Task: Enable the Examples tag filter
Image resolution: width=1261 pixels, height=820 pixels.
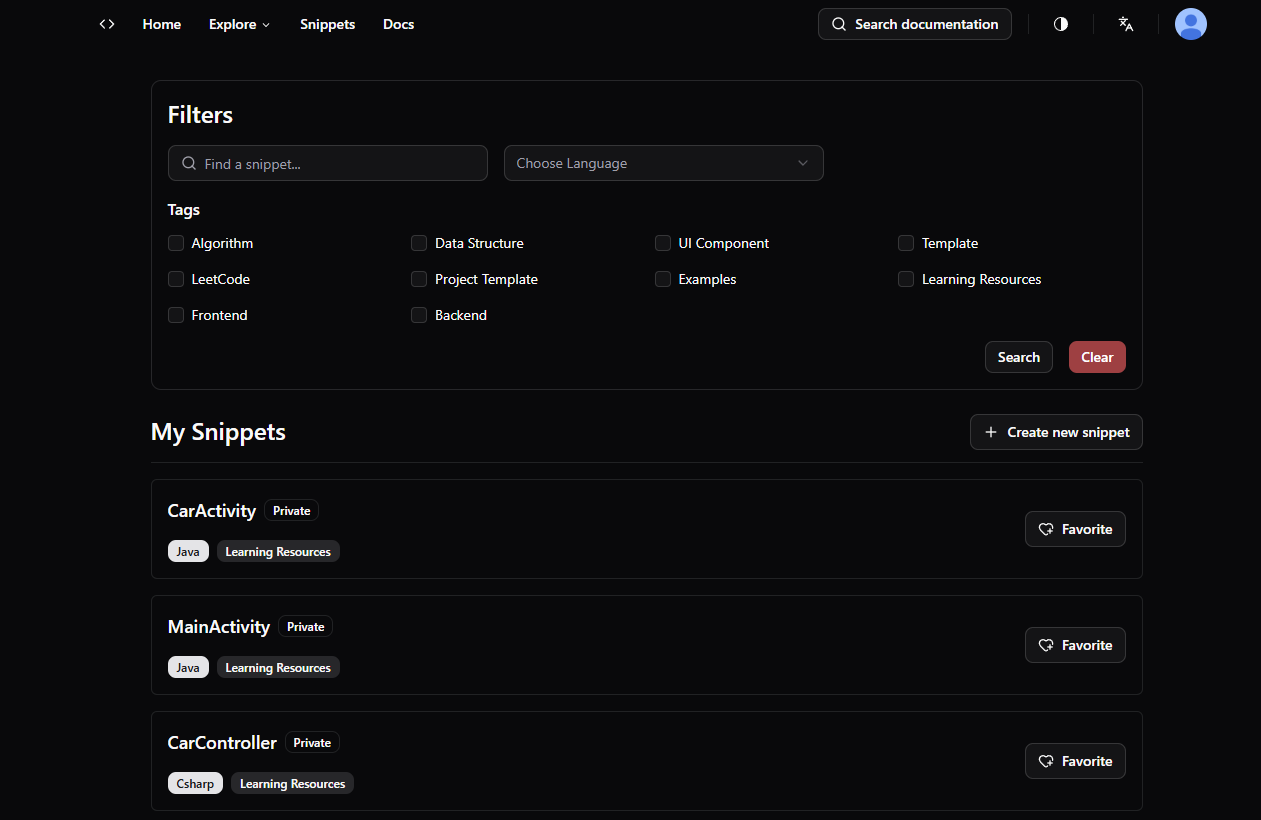Action: [663, 279]
